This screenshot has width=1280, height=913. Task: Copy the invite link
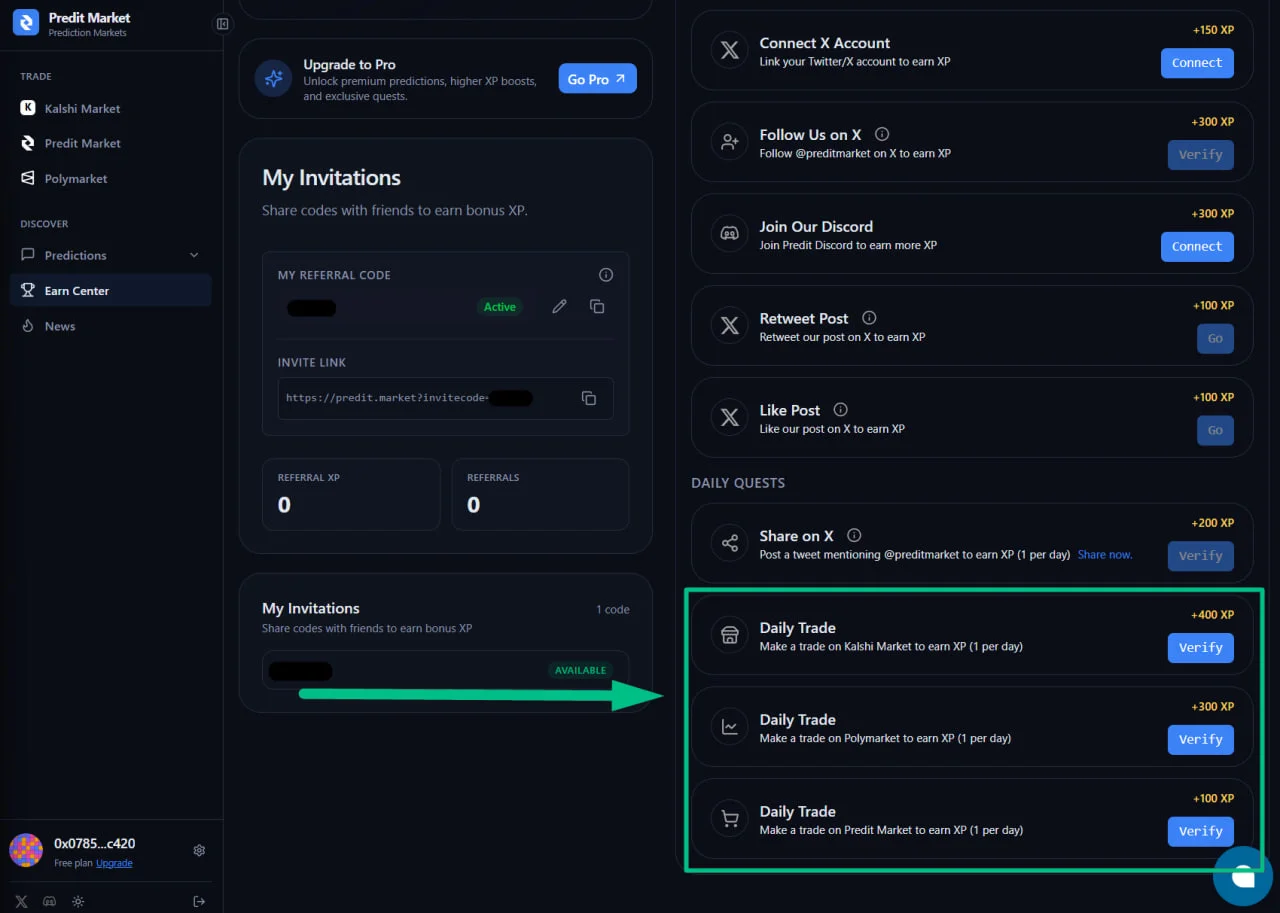click(x=589, y=398)
